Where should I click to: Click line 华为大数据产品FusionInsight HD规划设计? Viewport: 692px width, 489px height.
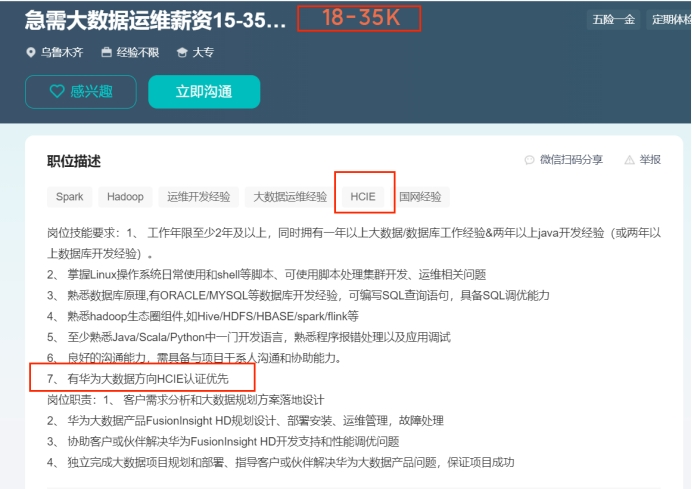pos(245,421)
